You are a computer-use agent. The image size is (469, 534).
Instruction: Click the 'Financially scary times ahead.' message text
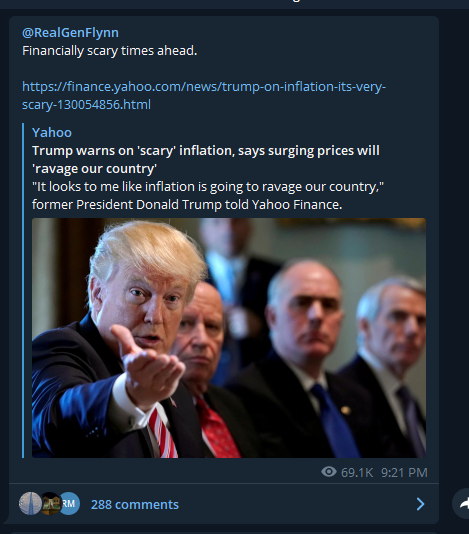coord(110,51)
